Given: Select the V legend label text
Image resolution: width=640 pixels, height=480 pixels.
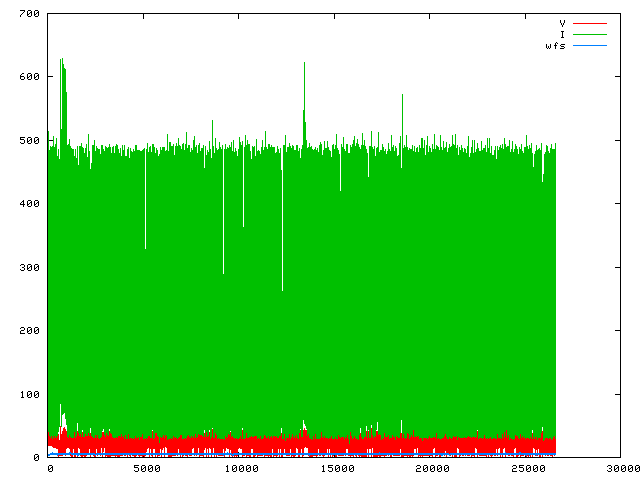Looking at the screenshot, I should pos(562,23).
